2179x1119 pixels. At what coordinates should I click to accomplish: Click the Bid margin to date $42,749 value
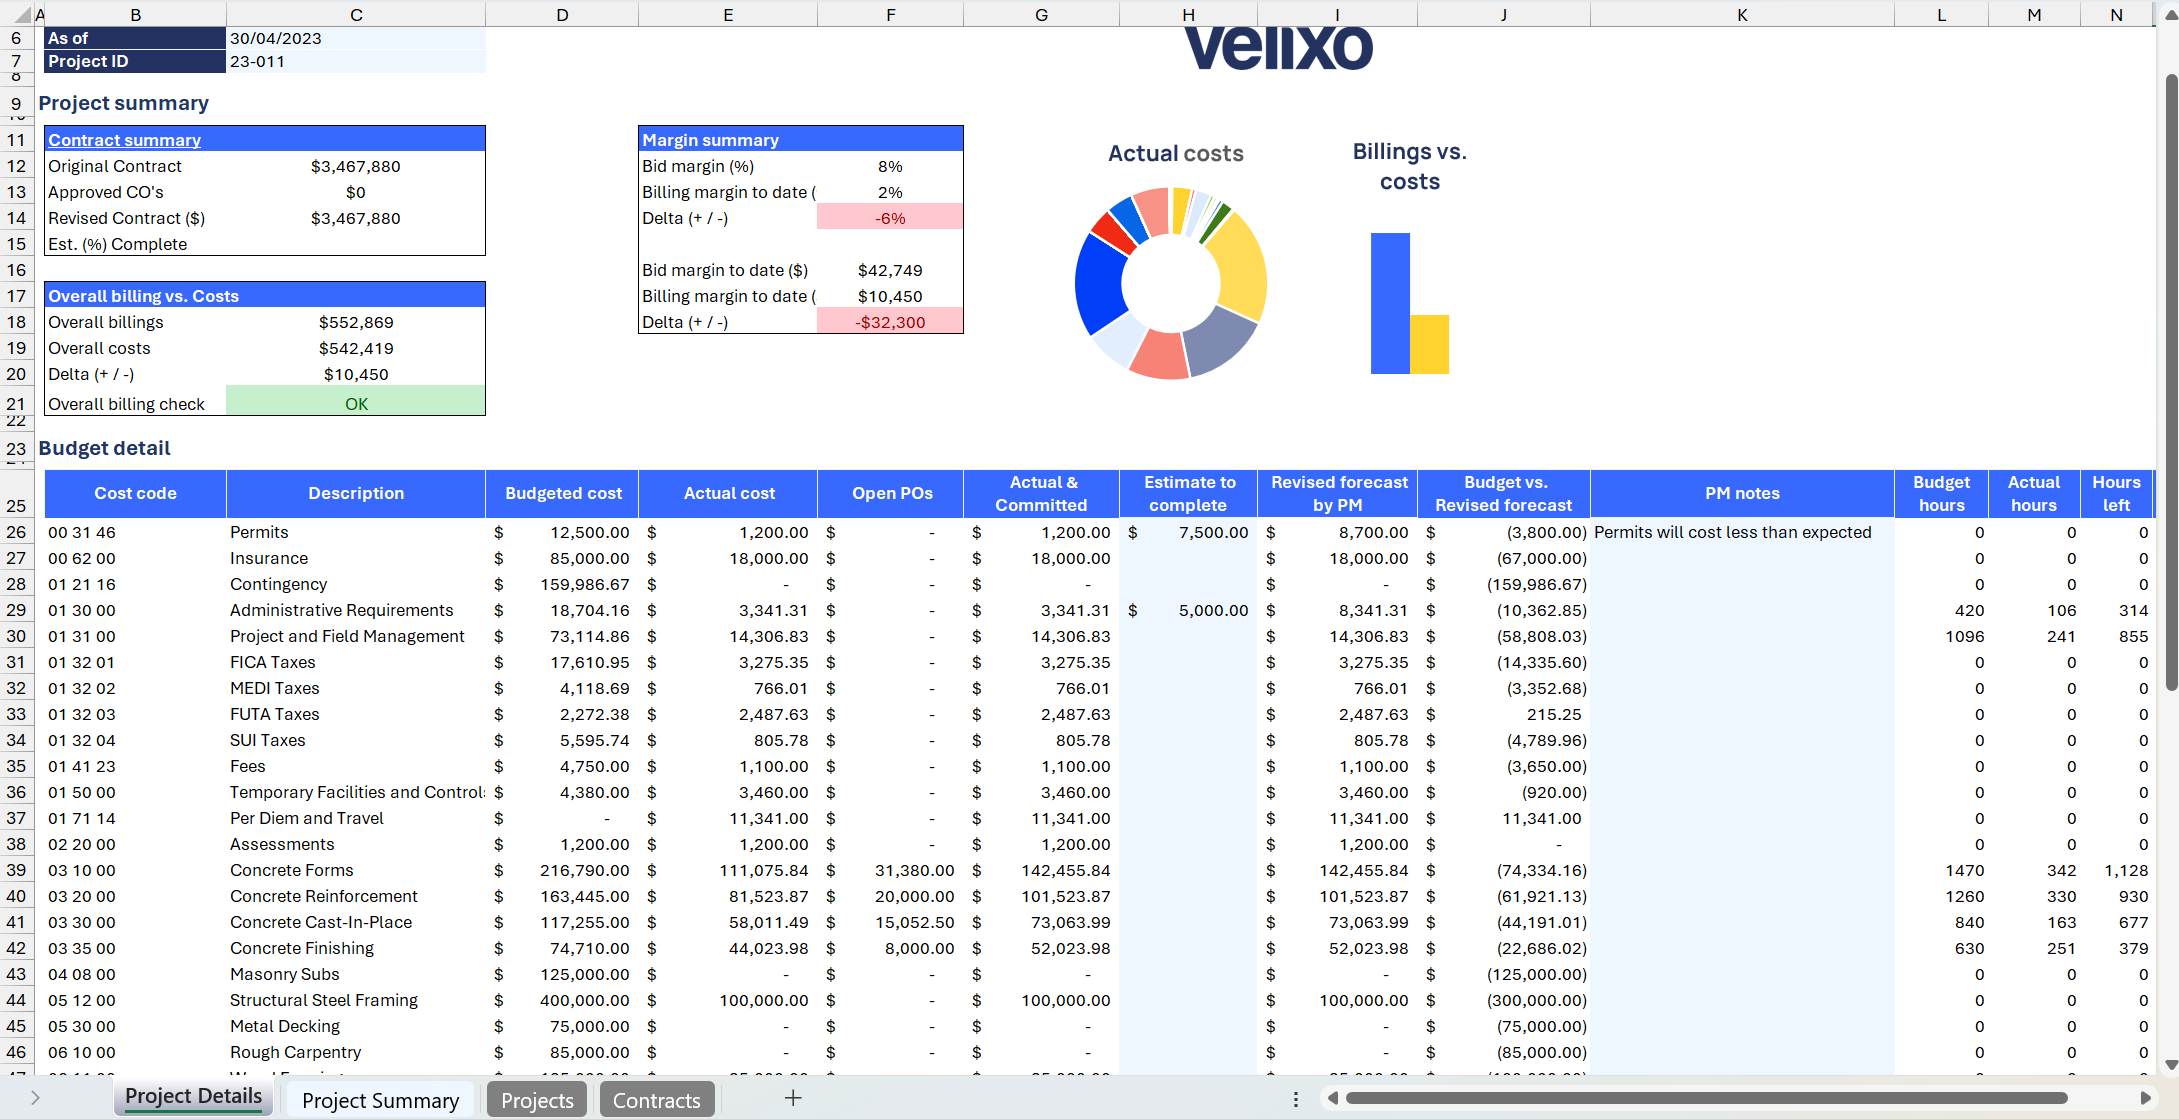pos(890,270)
